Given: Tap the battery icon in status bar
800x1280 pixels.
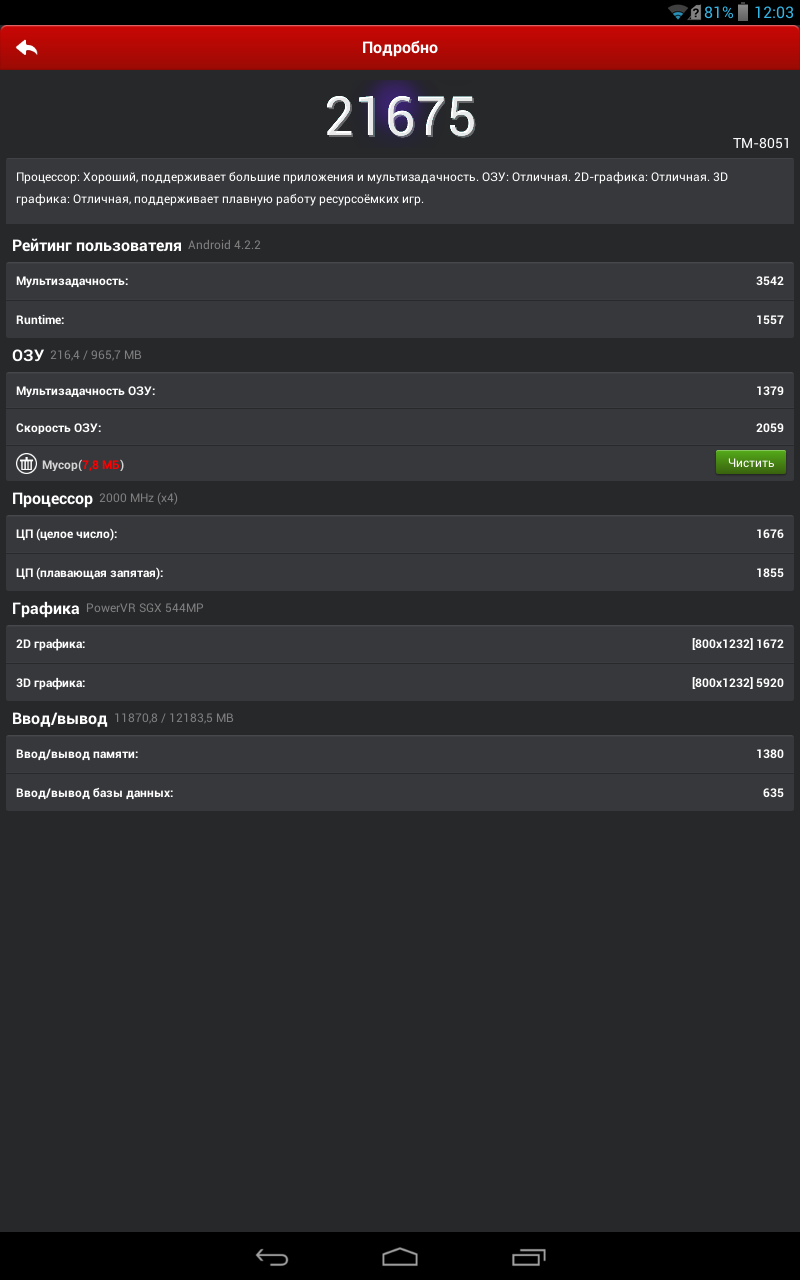Looking at the screenshot, I should click(743, 13).
